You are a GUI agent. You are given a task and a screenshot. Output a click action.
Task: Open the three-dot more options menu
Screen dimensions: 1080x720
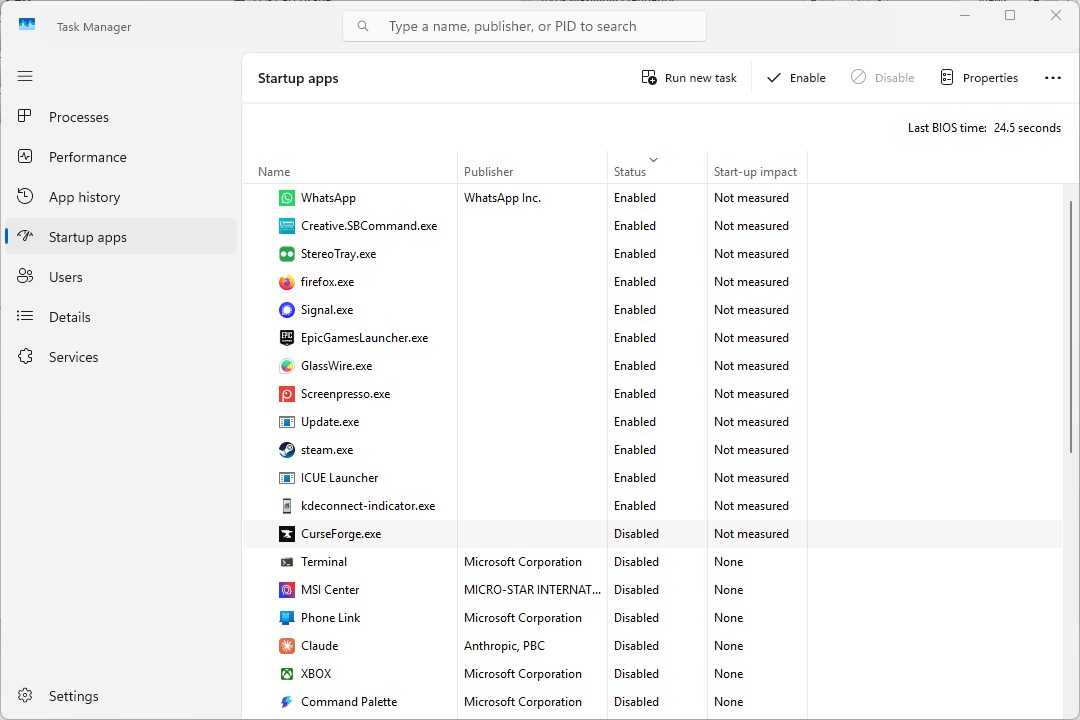tap(1052, 78)
